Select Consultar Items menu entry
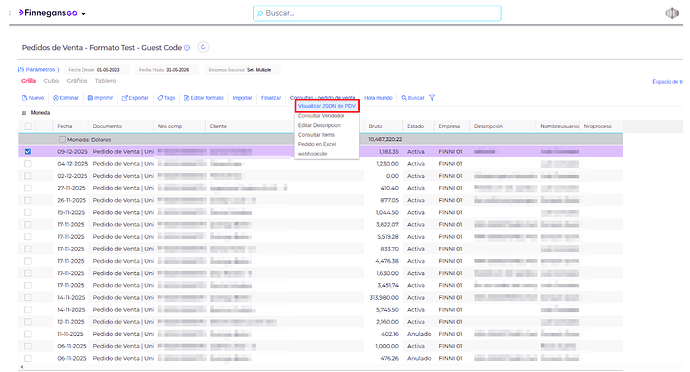 pyautogui.click(x=316, y=135)
